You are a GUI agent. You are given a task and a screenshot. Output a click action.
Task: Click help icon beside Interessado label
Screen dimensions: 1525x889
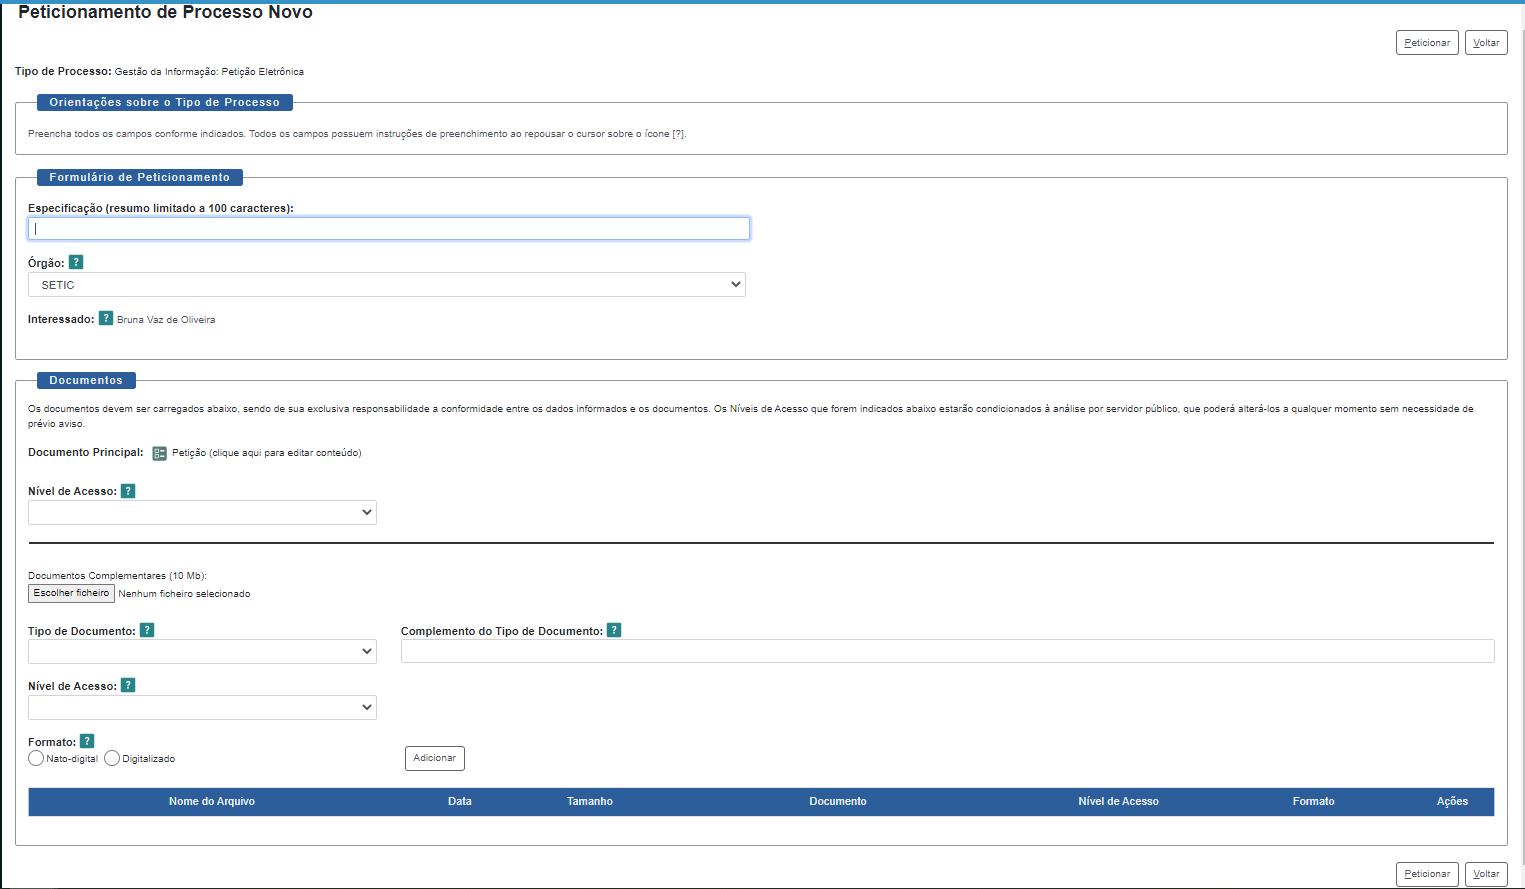(x=106, y=319)
